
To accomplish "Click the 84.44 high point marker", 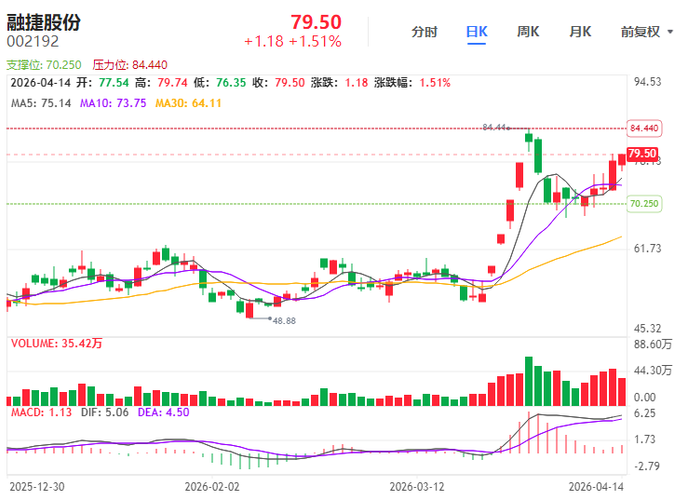I will pos(495,127).
